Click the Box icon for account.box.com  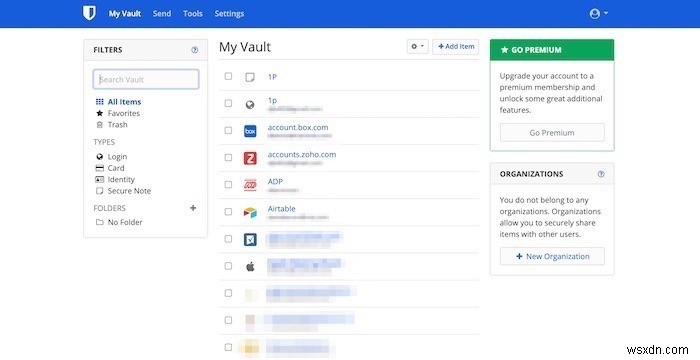pos(250,131)
